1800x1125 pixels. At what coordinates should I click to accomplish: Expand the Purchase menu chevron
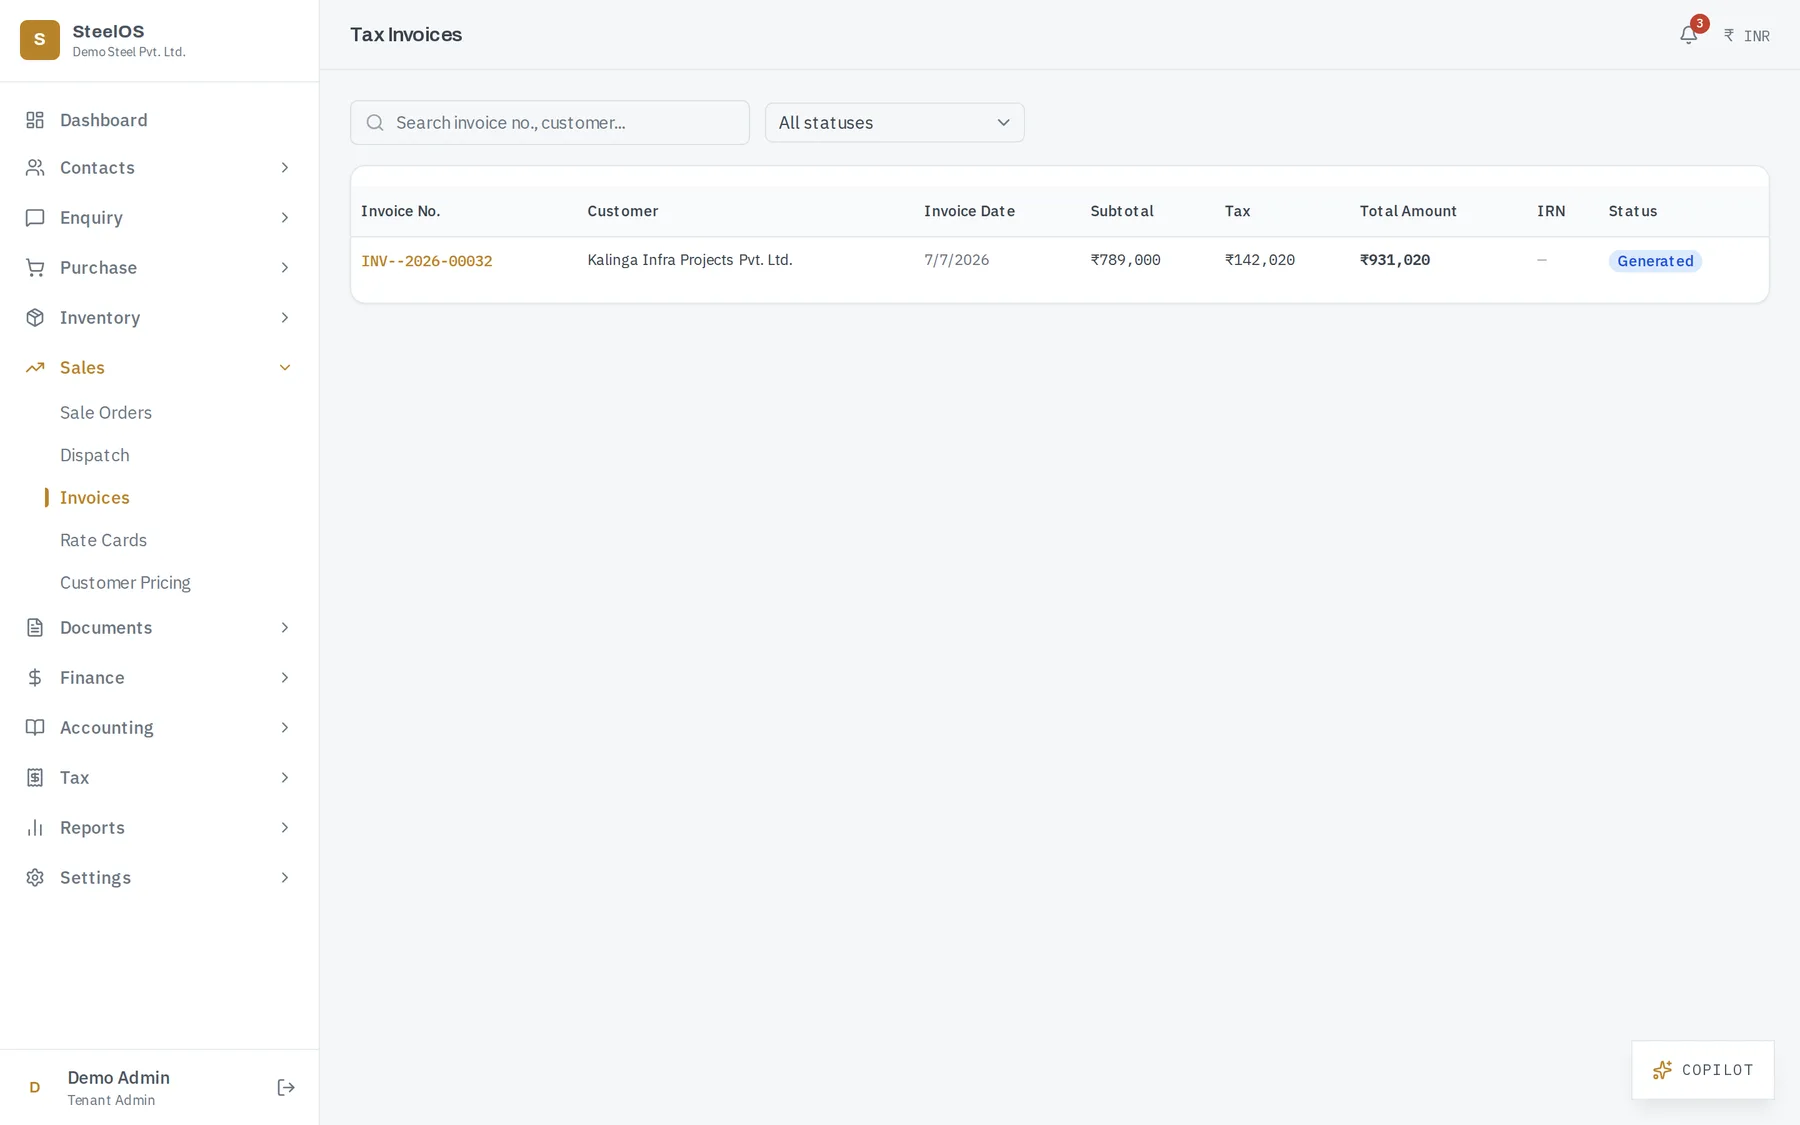click(285, 267)
